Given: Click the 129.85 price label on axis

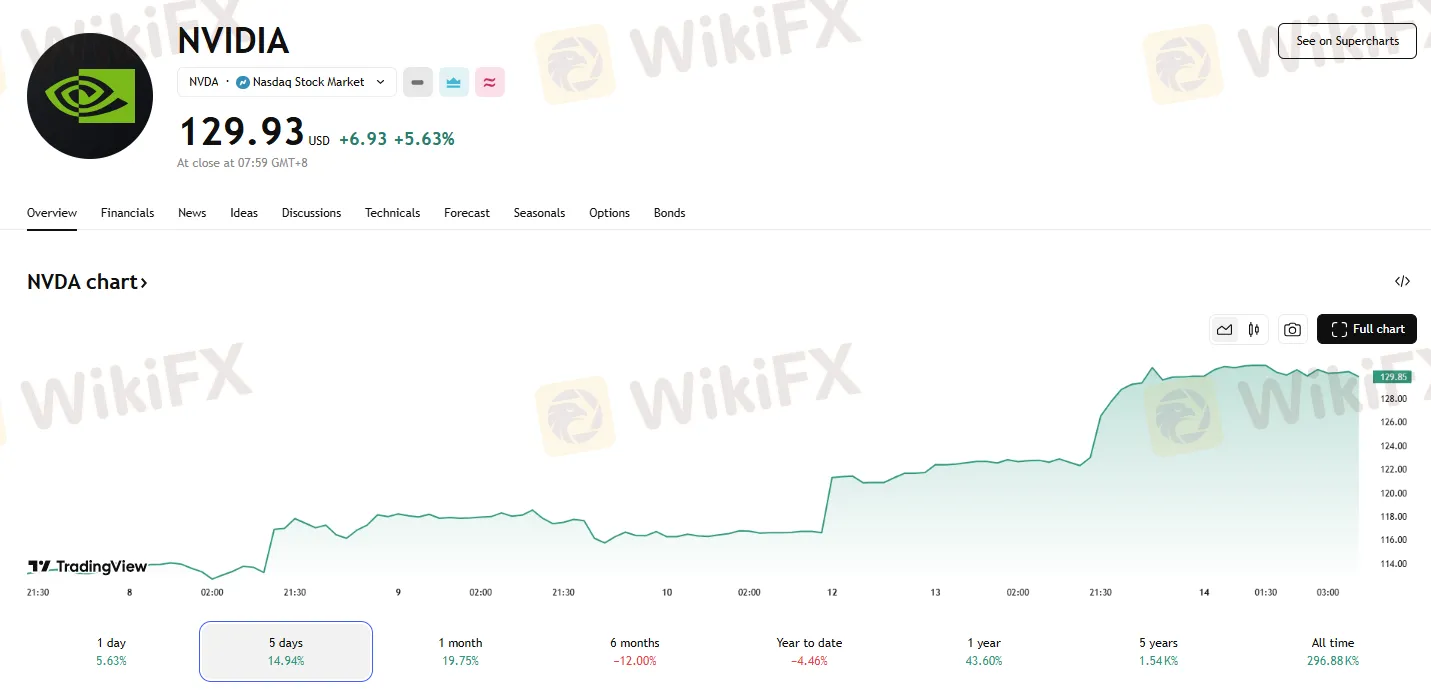Looking at the screenshot, I should click(1392, 377).
